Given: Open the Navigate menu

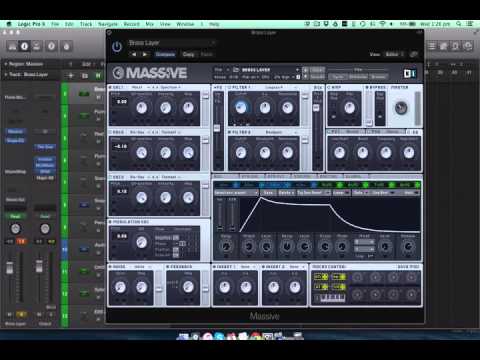Looking at the screenshot, I should click(108, 24).
